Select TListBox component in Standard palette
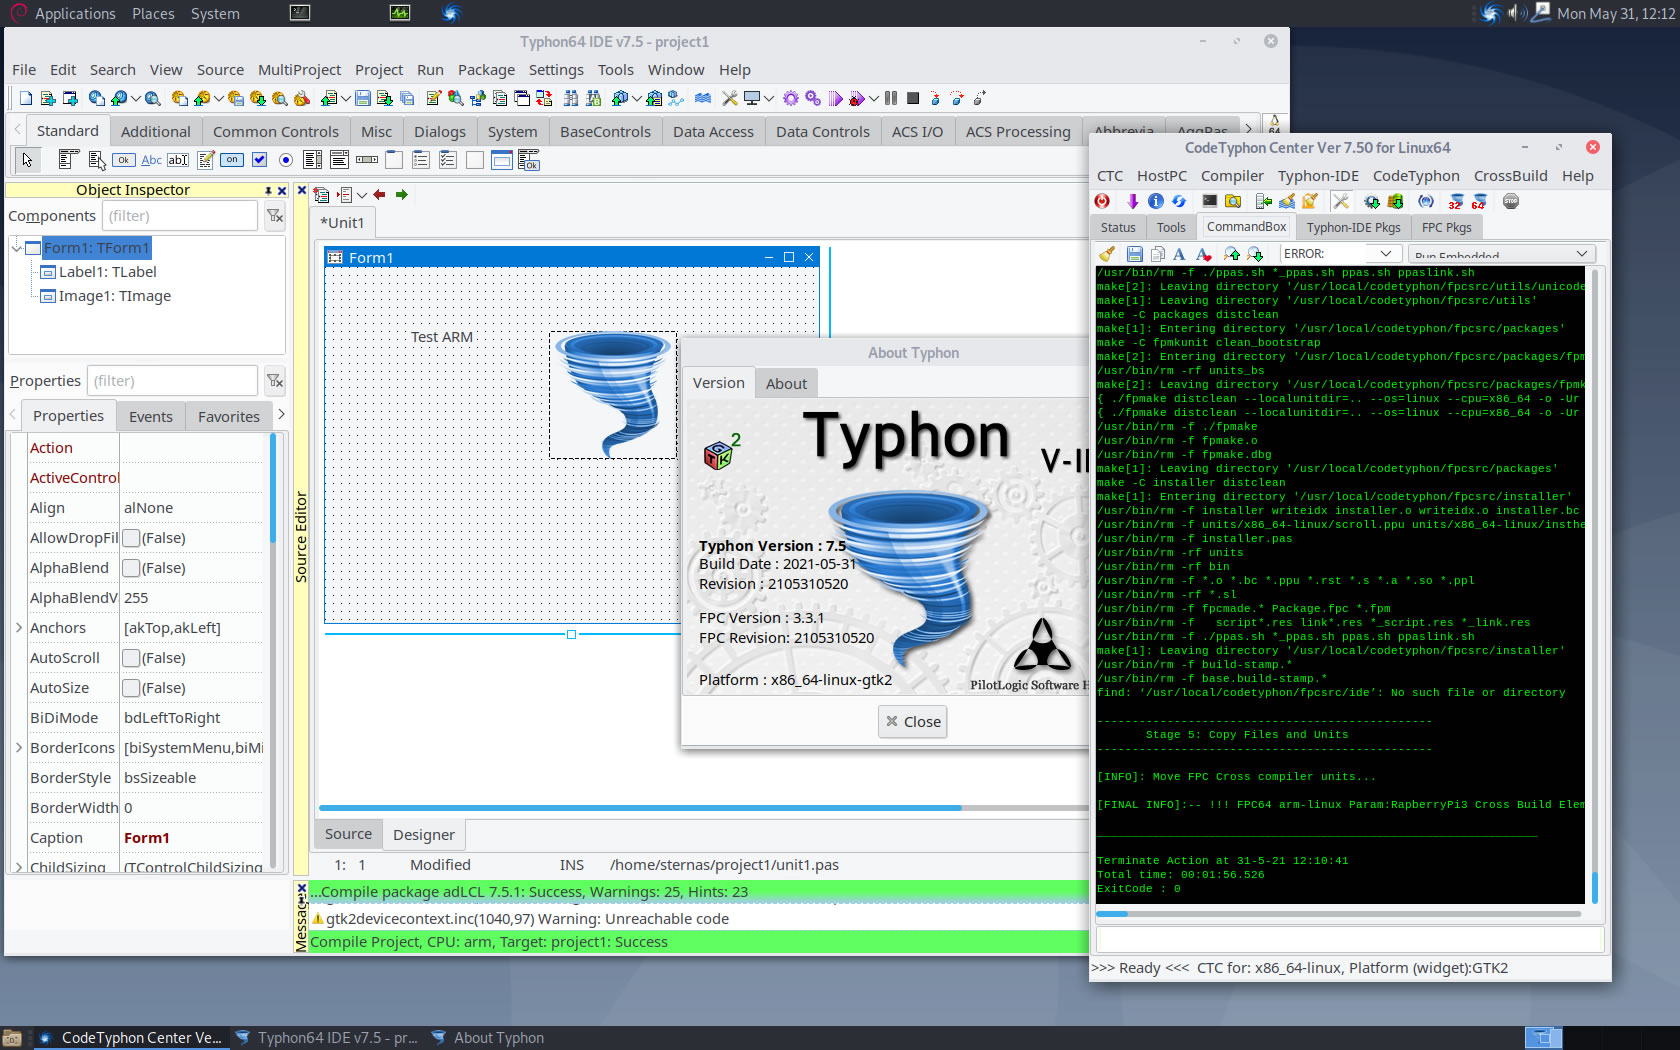1680x1050 pixels. [312, 160]
